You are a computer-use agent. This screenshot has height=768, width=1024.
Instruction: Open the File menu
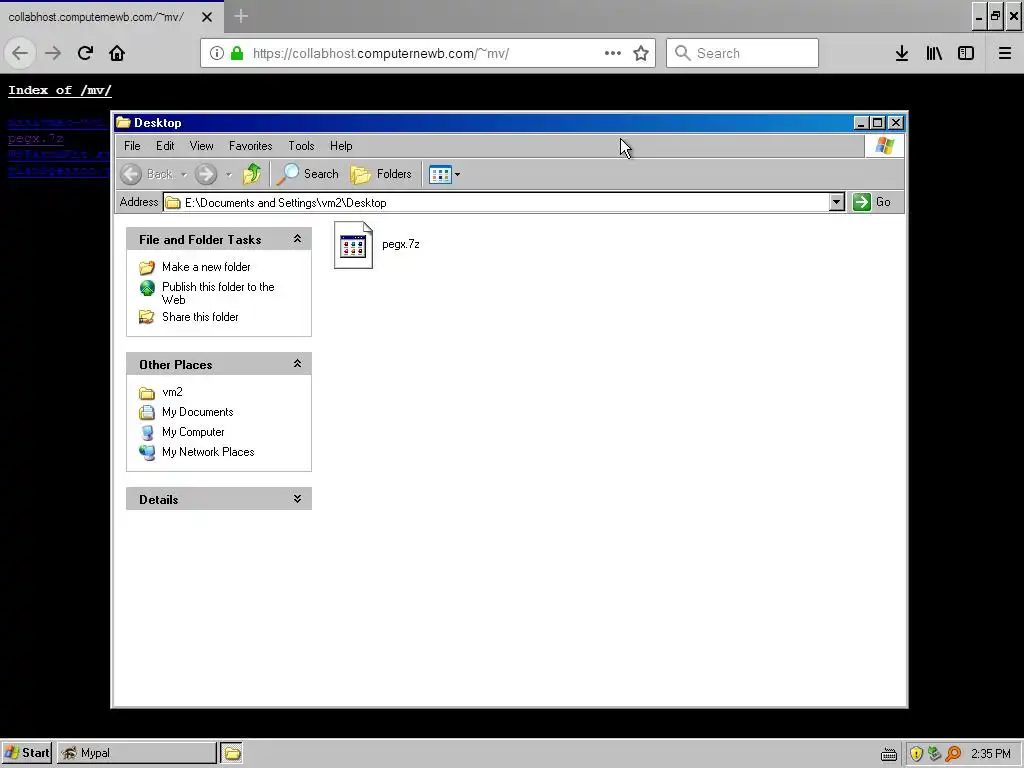[x=132, y=146]
